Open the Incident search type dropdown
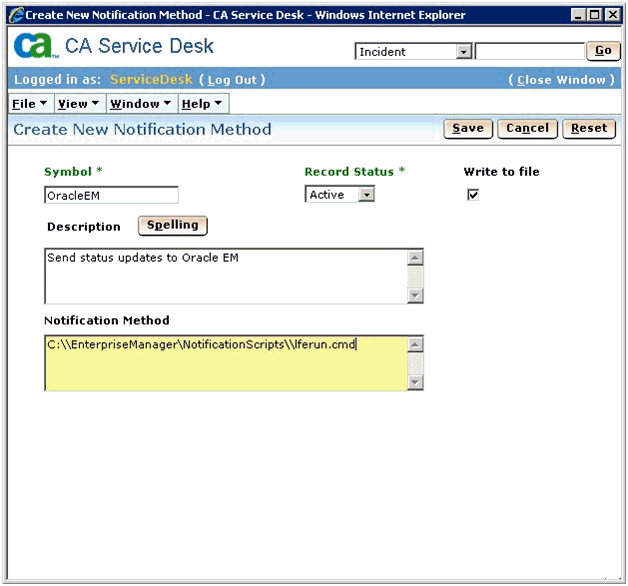This screenshot has height=586, width=628. pos(463,52)
